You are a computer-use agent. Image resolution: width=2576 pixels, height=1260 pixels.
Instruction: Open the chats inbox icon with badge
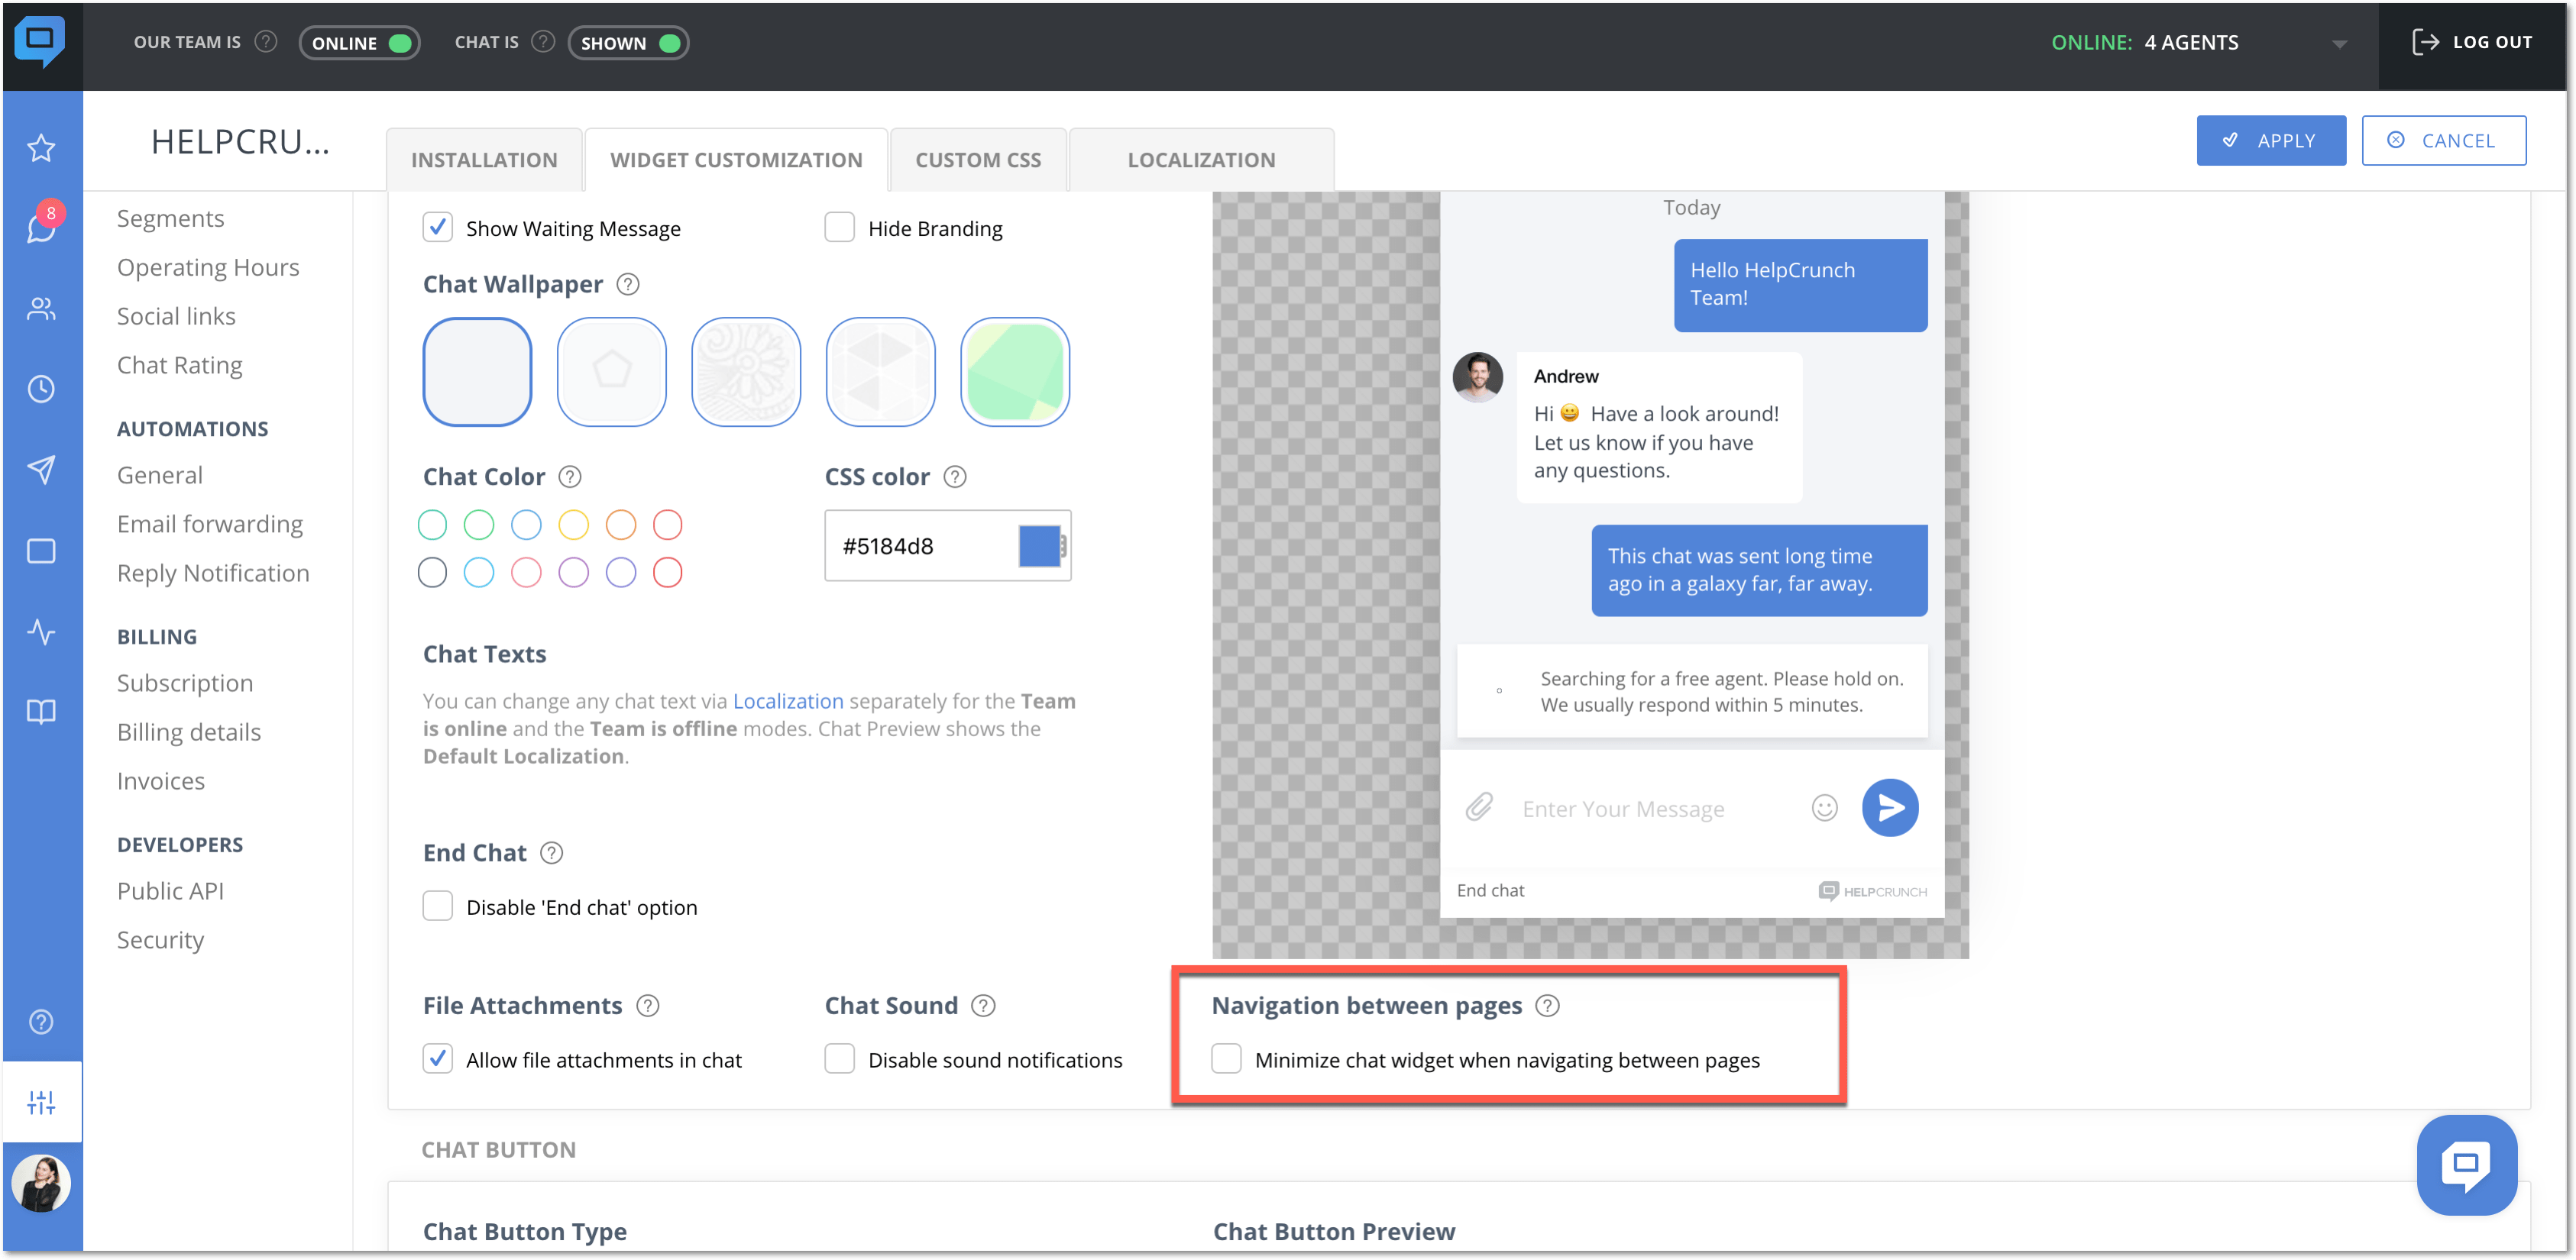click(41, 227)
